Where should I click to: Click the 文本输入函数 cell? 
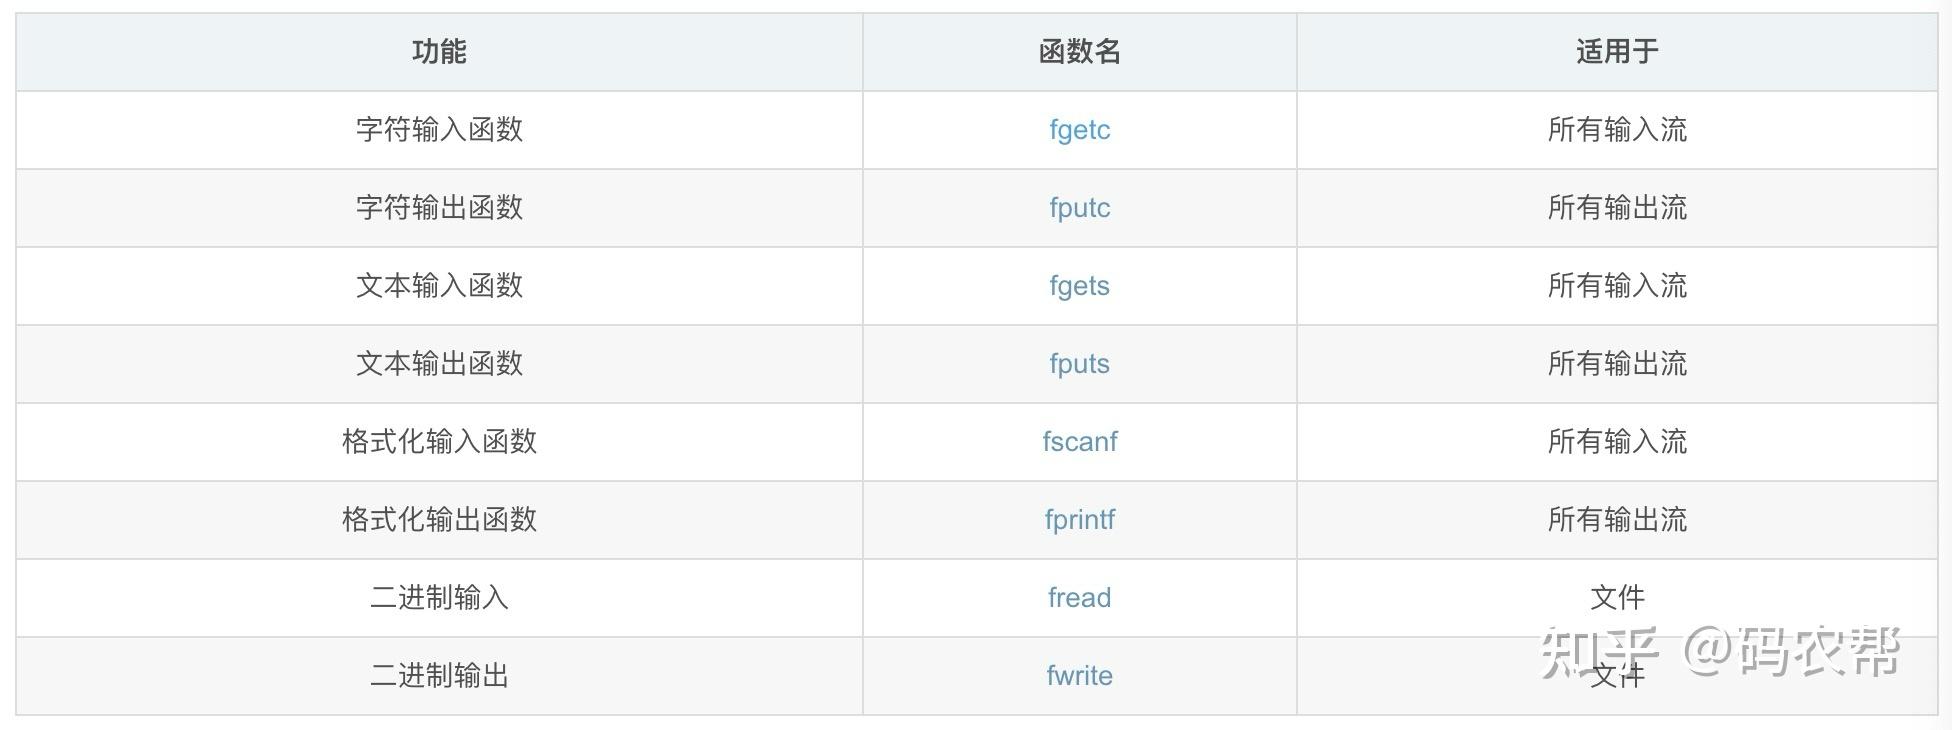coord(439,286)
